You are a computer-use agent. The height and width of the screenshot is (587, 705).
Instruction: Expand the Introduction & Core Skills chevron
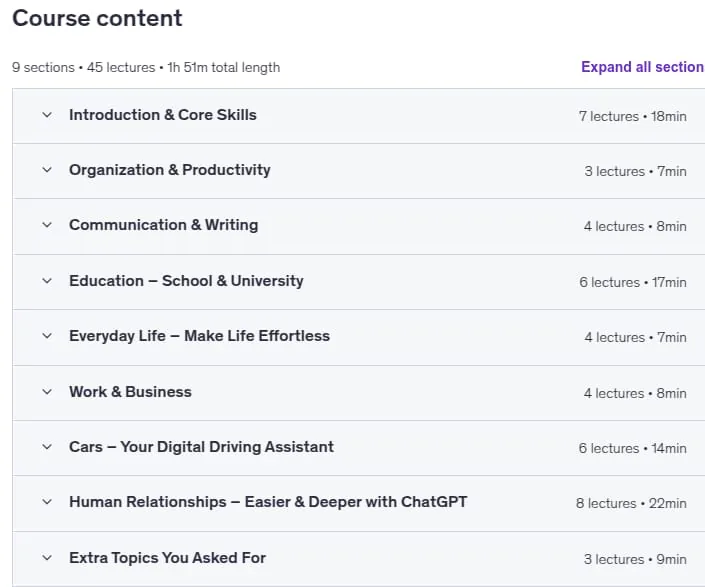tap(47, 115)
